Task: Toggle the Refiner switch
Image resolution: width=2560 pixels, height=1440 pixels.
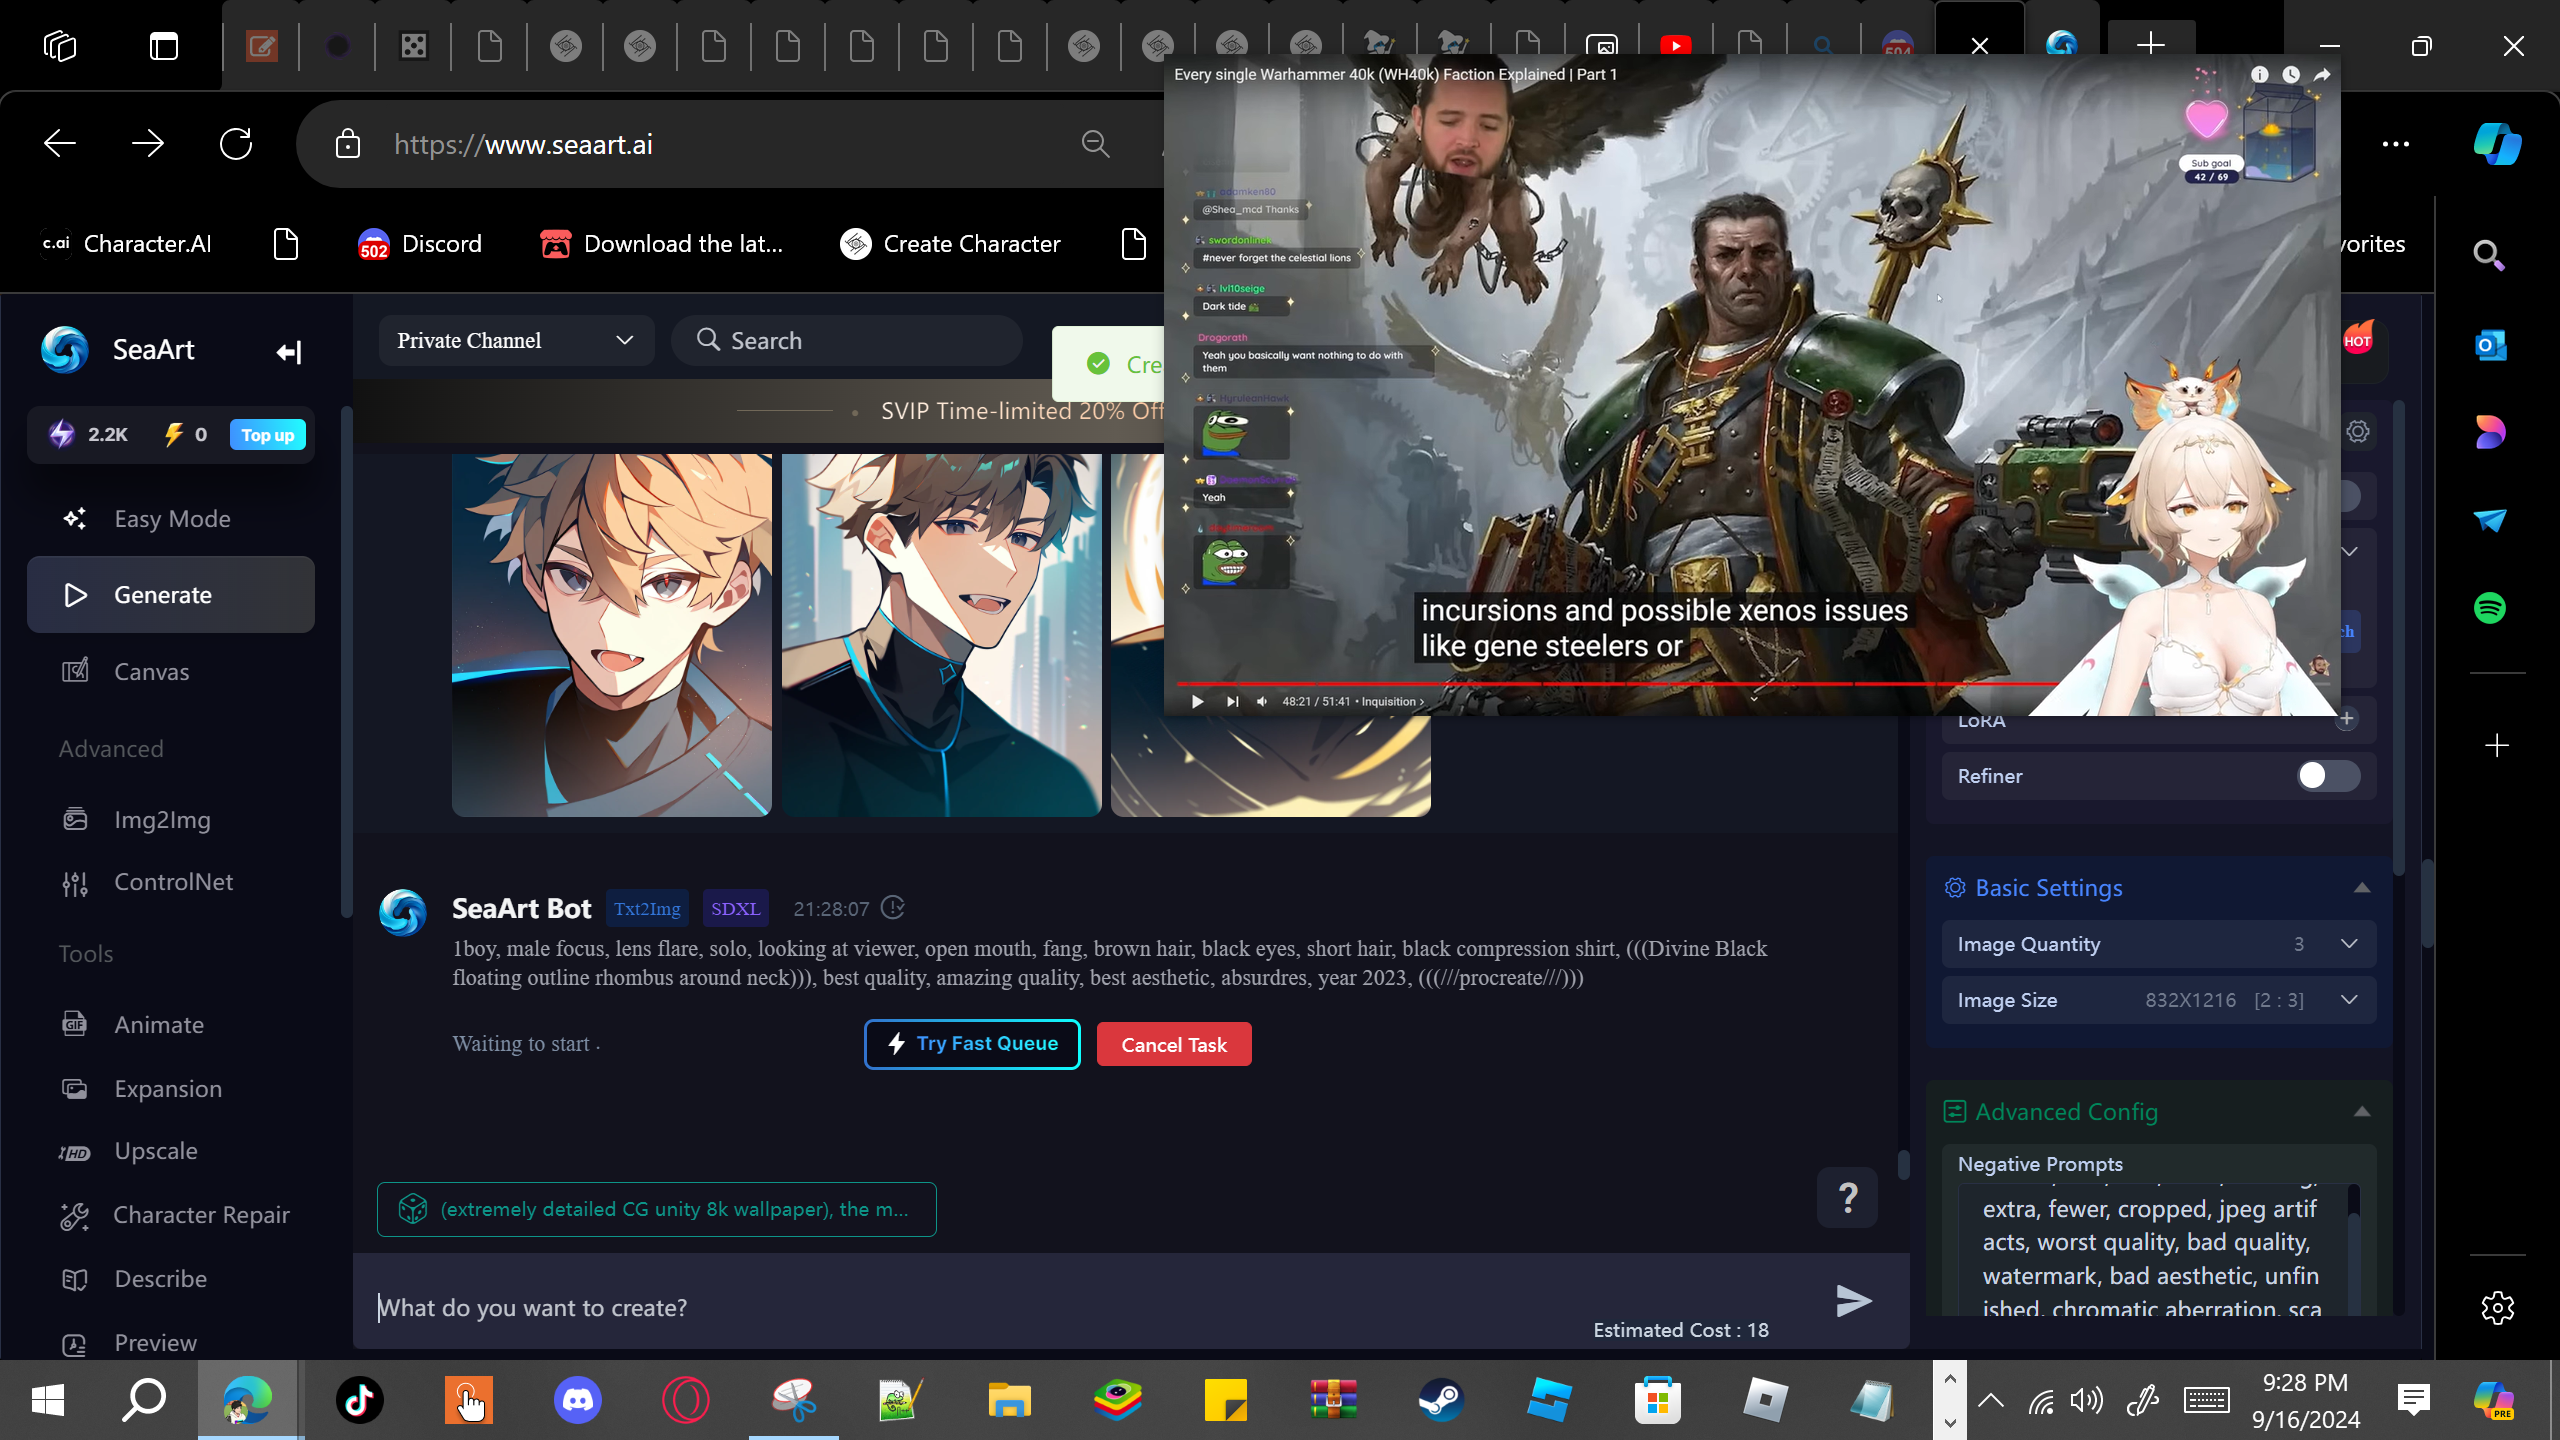Action: pyautogui.click(x=2328, y=776)
